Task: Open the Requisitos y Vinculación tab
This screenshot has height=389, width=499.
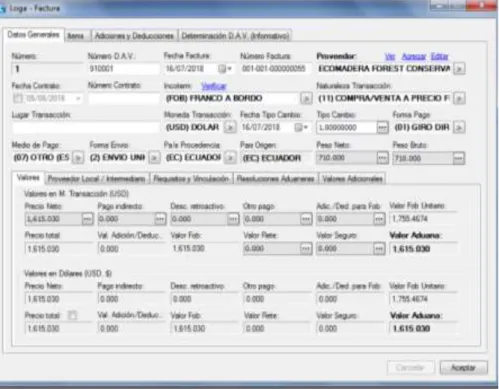Action: [191, 179]
